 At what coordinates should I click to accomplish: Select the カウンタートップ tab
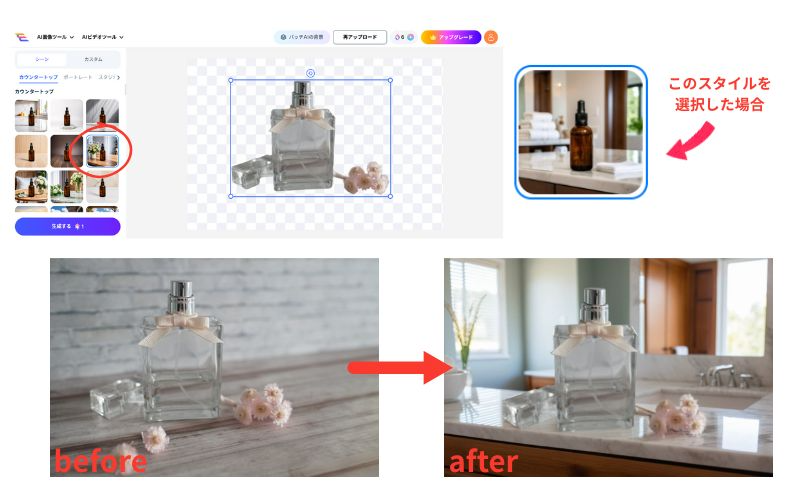[38, 77]
